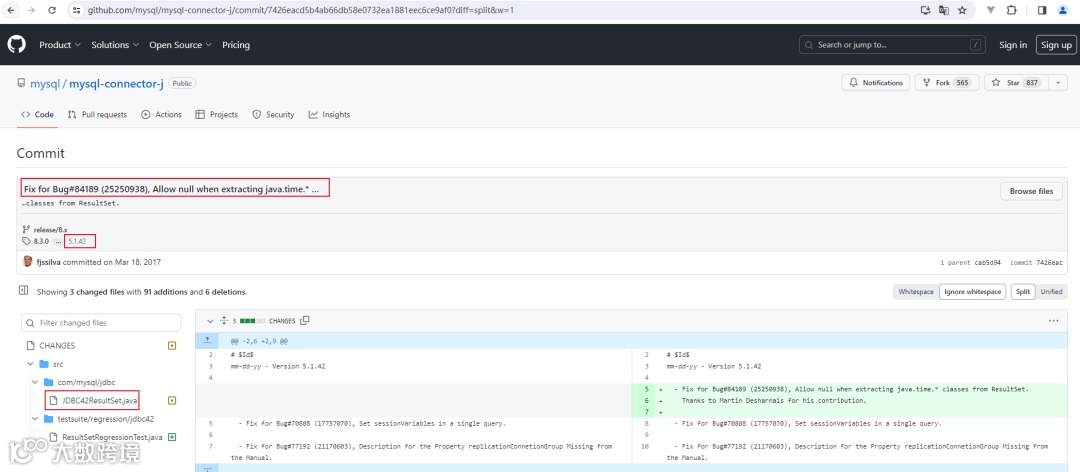
Task: Click the fjssilva author avatar
Action: point(28,262)
